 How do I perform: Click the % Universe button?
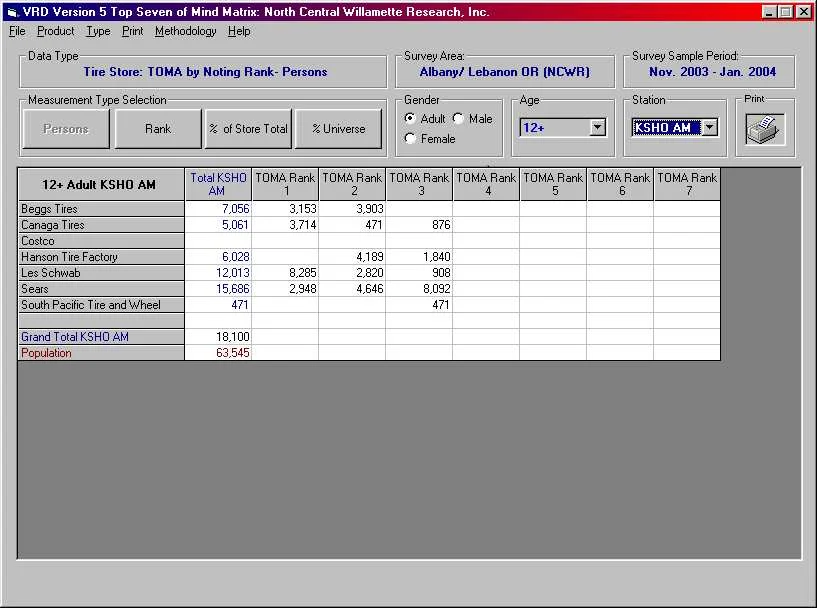[339, 129]
